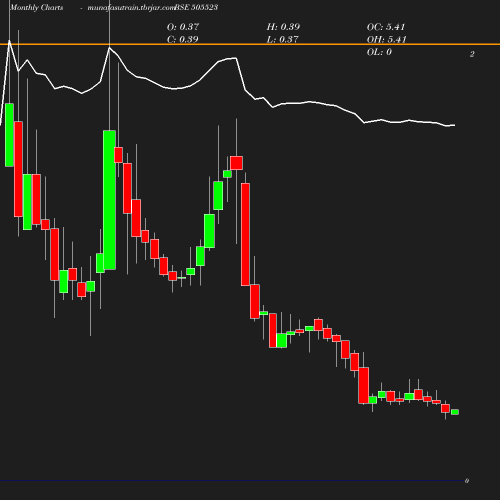Click the 'H: 0.39' high value
The height and width of the screenshot is (500, 500).
click(x=283, y=27)
